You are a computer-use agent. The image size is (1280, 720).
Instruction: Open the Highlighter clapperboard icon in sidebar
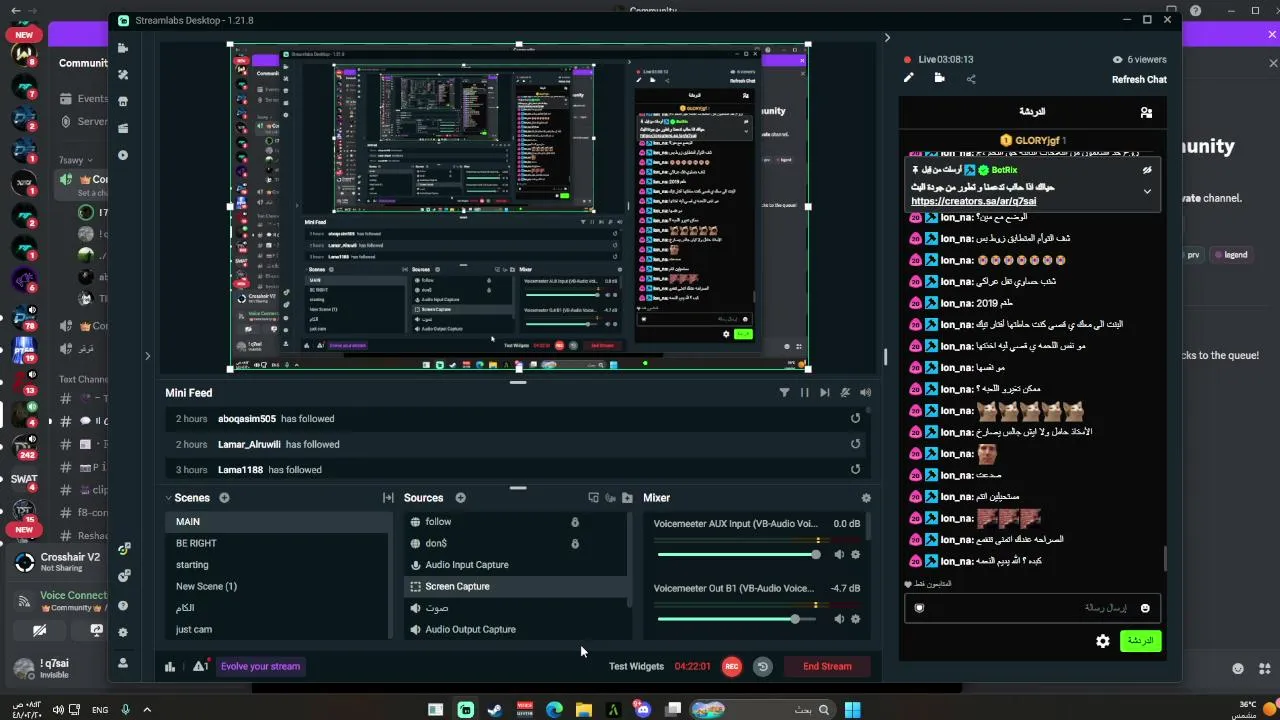[123, 128]
